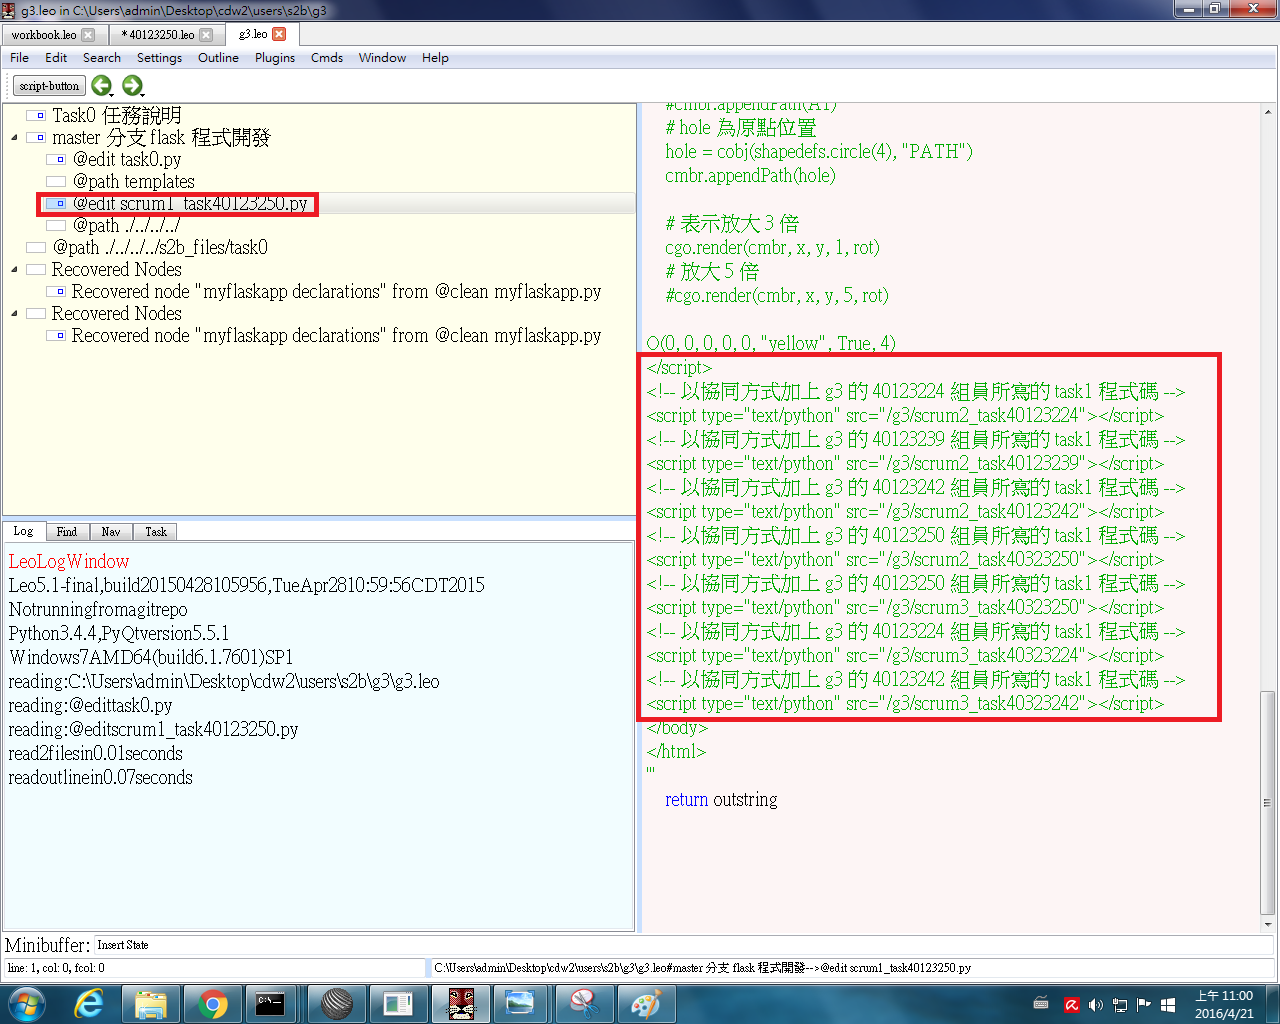
Task: Close the 40123250.leo tab
Action: tap(206, 34)
